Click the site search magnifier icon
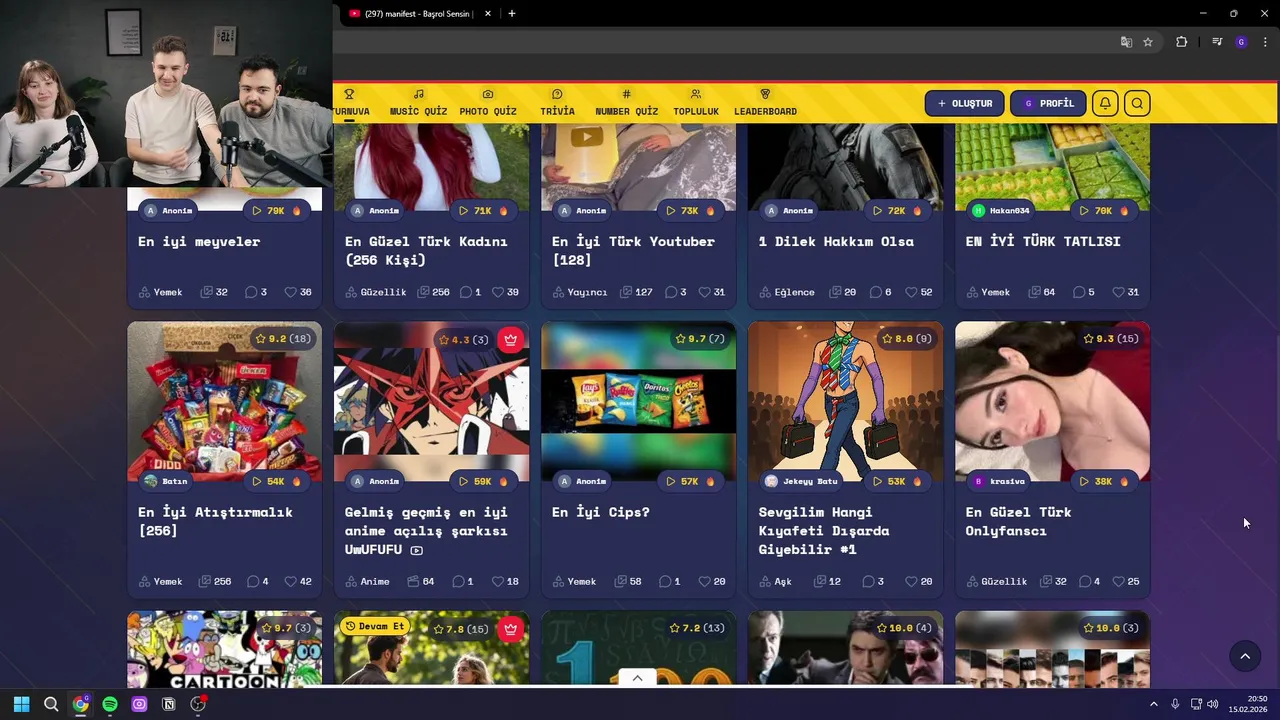 coord(1137,103)
